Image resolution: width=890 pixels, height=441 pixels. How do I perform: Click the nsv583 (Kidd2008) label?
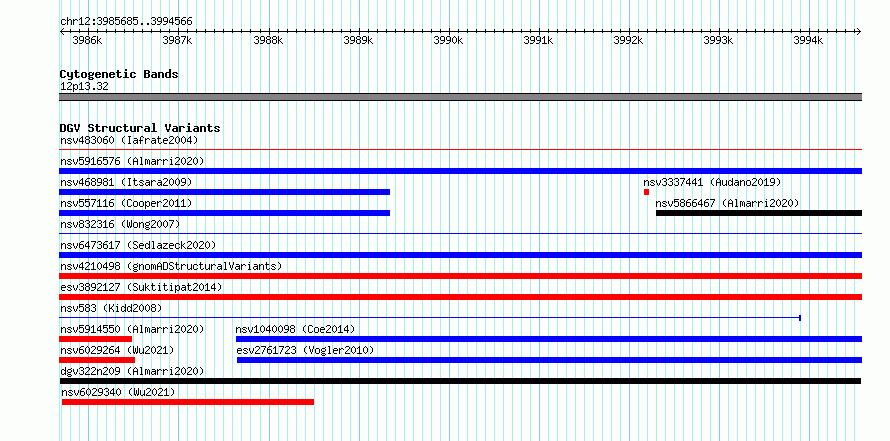111,308
